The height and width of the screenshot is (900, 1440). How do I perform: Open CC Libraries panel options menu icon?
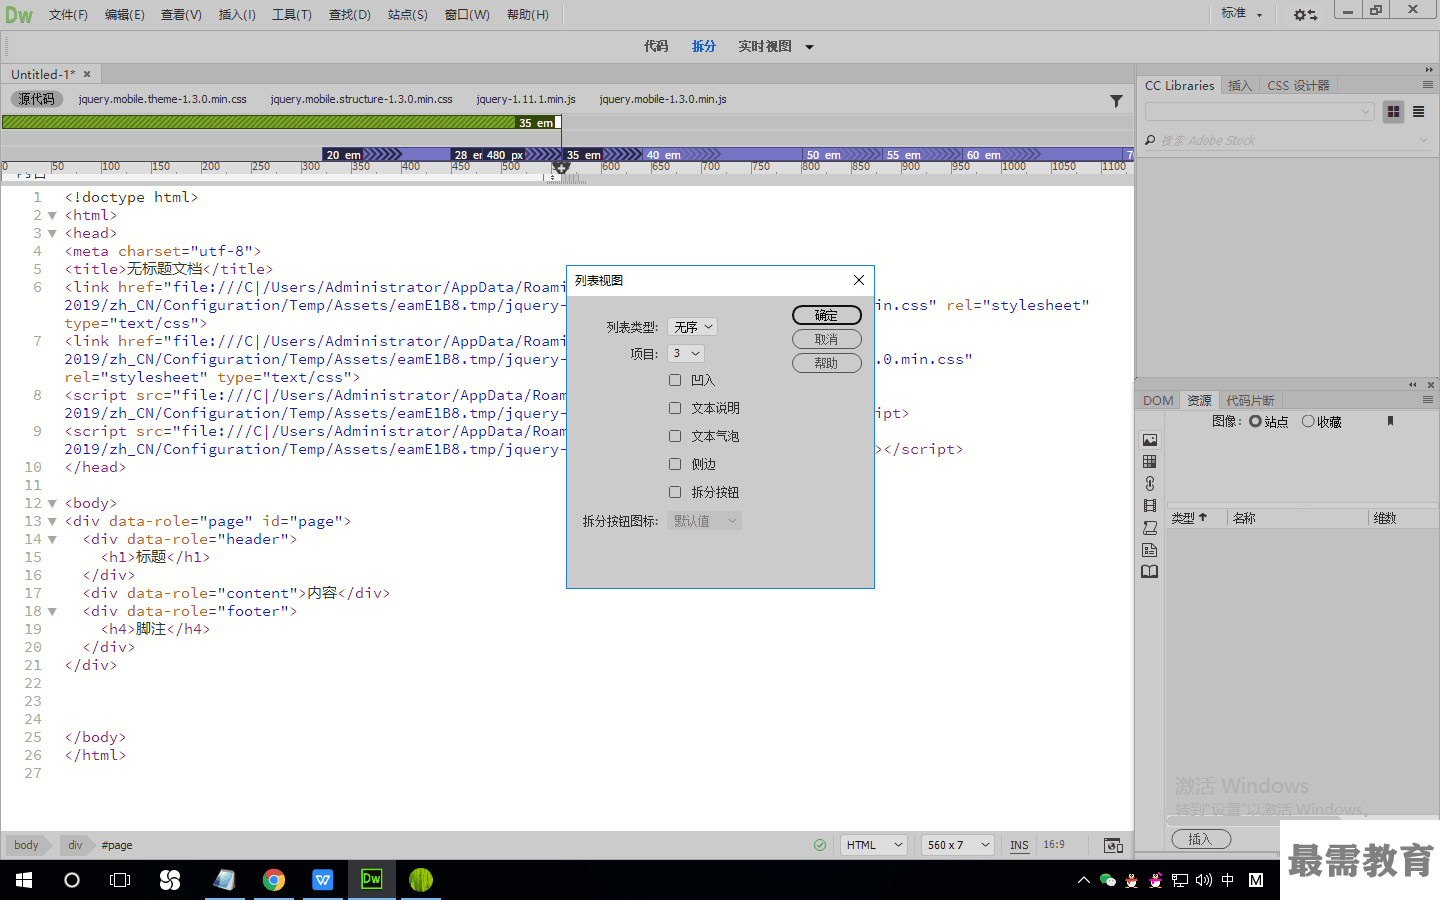point(1428,85)
